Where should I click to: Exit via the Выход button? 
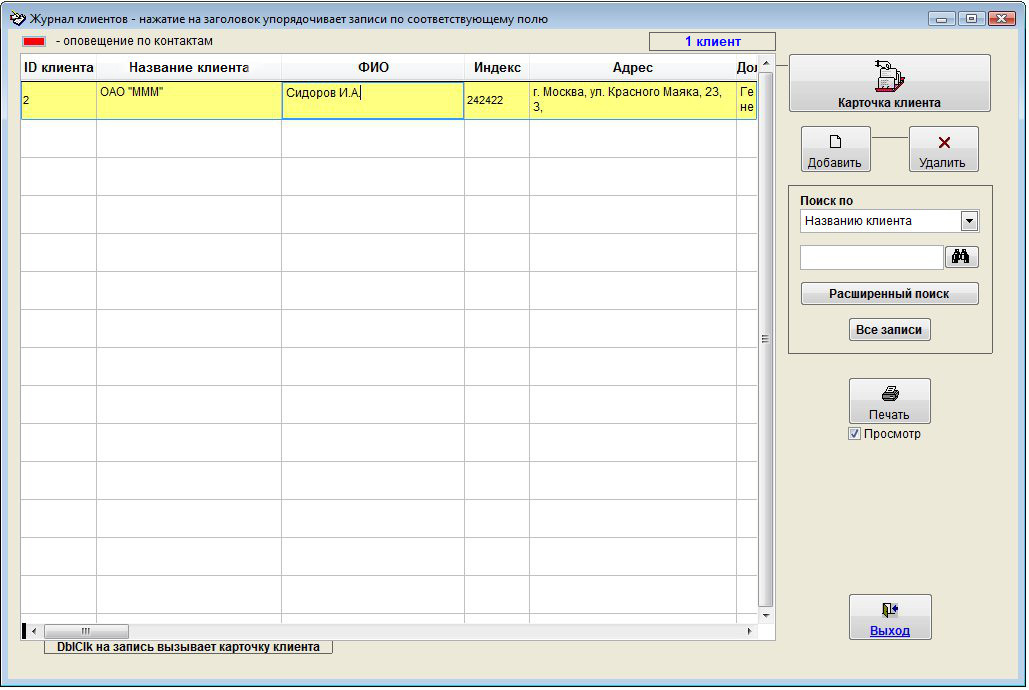click(889, 617)
